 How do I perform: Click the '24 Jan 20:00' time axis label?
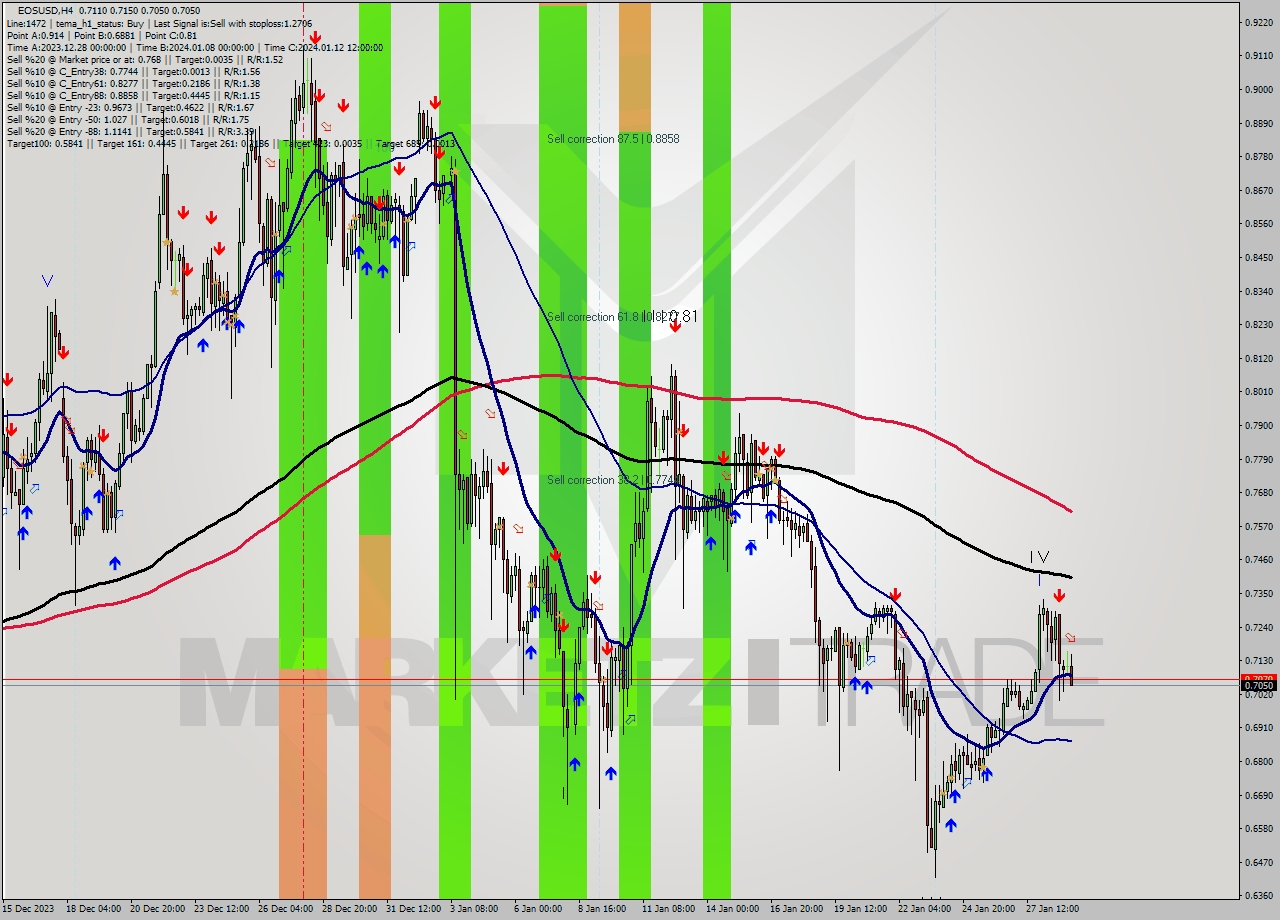tap(989, 909)
